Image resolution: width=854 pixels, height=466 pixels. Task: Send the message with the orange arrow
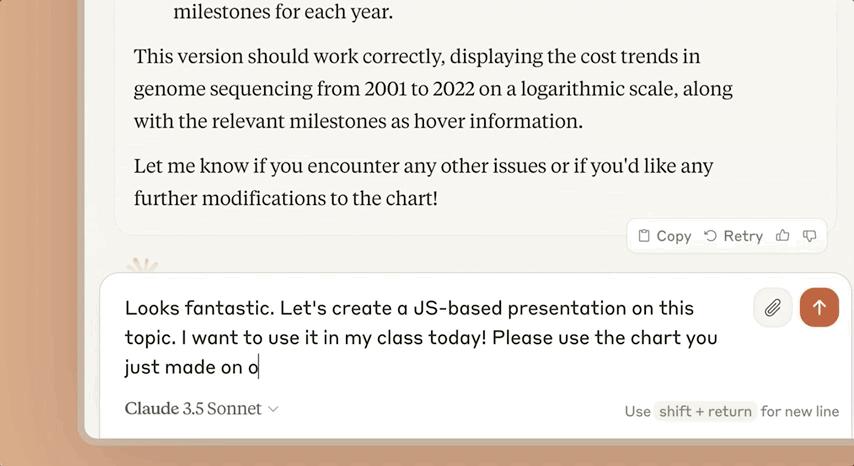coord(819,308)
